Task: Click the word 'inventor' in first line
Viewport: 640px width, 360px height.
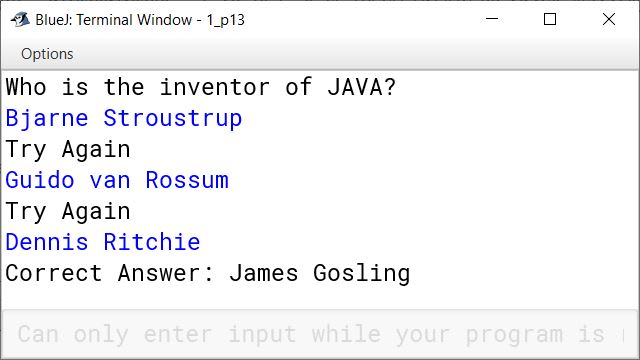Action: pos(215,87)
